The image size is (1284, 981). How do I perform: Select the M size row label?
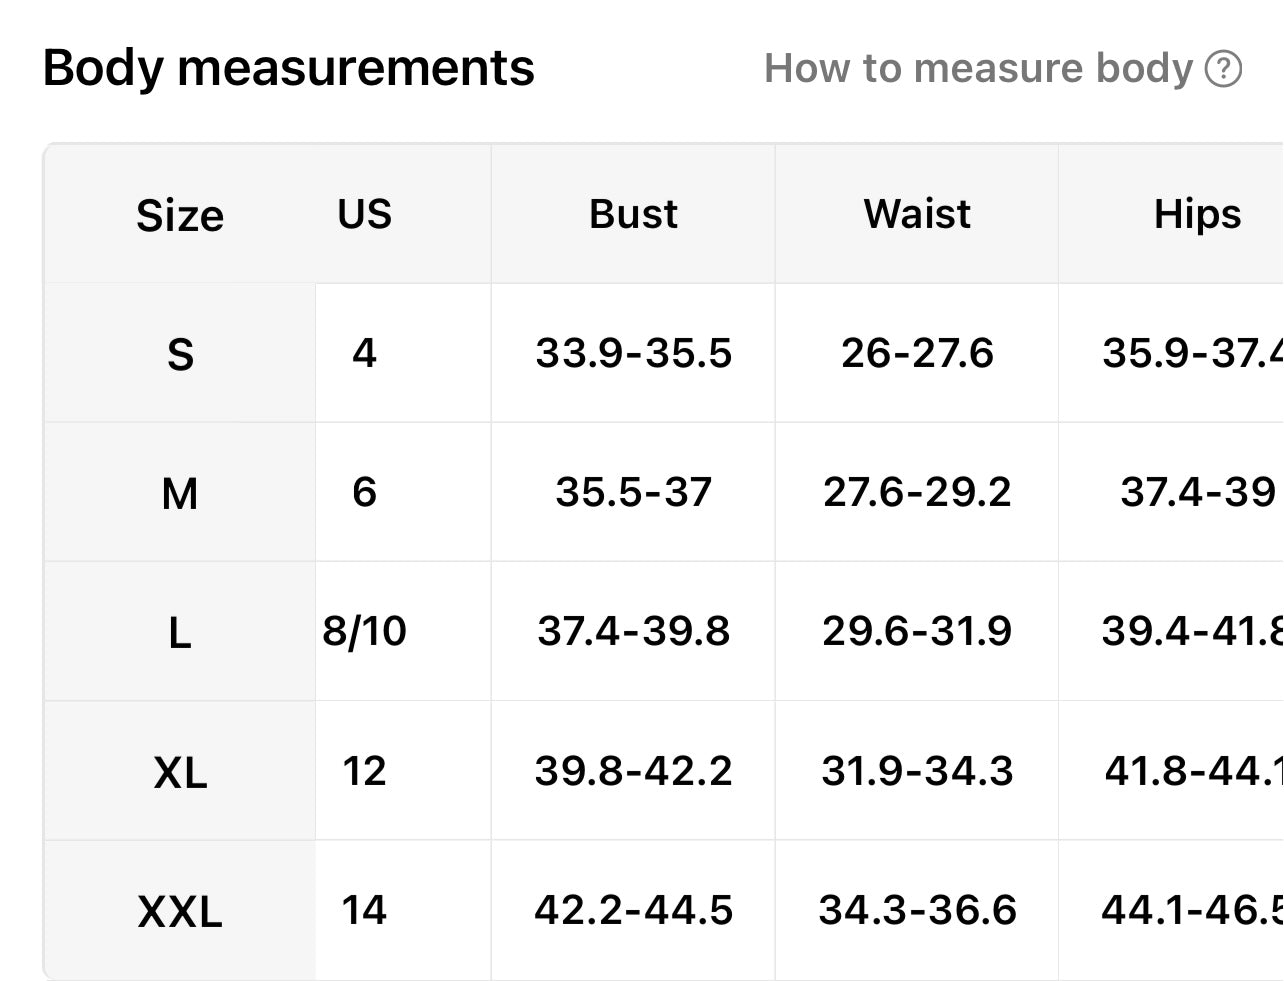pos(180,493)
